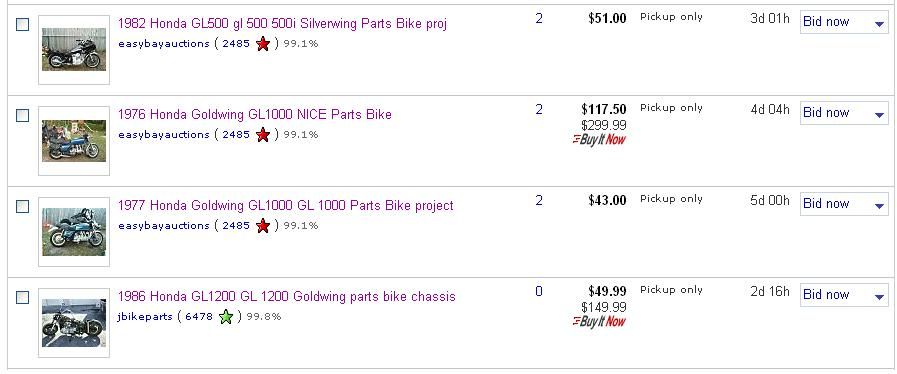The image size is (897, 374).
Task: Click red star on 1976 Goldwing seller row
Action: pyautogui.click(x=263, y=135)
